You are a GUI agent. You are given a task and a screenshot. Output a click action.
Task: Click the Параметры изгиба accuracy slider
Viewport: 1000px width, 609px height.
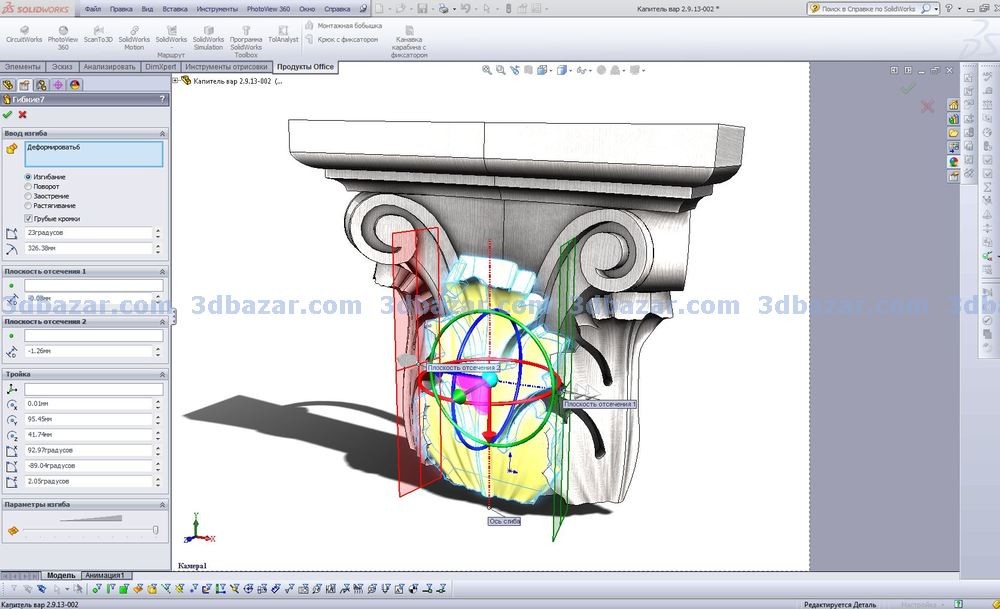click(90, 529)
